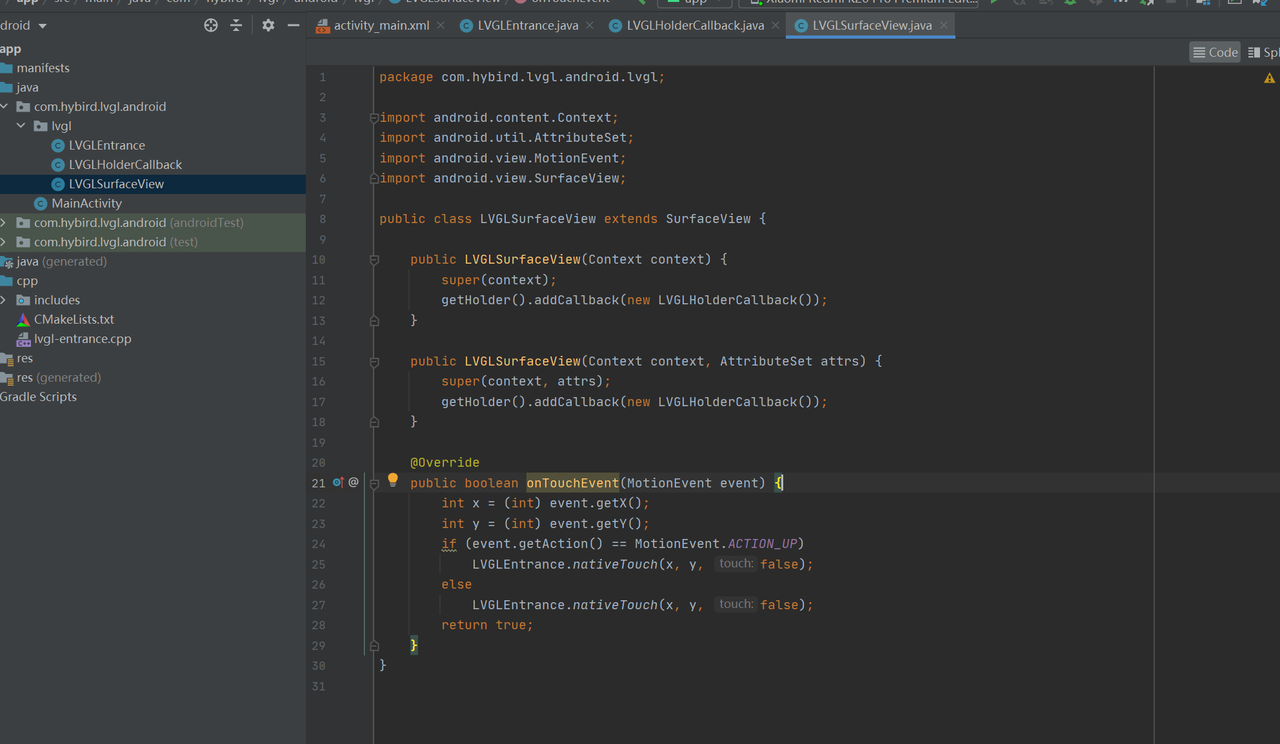Click package declaration on line 1
1280x744 pixels.
(522, 77)
